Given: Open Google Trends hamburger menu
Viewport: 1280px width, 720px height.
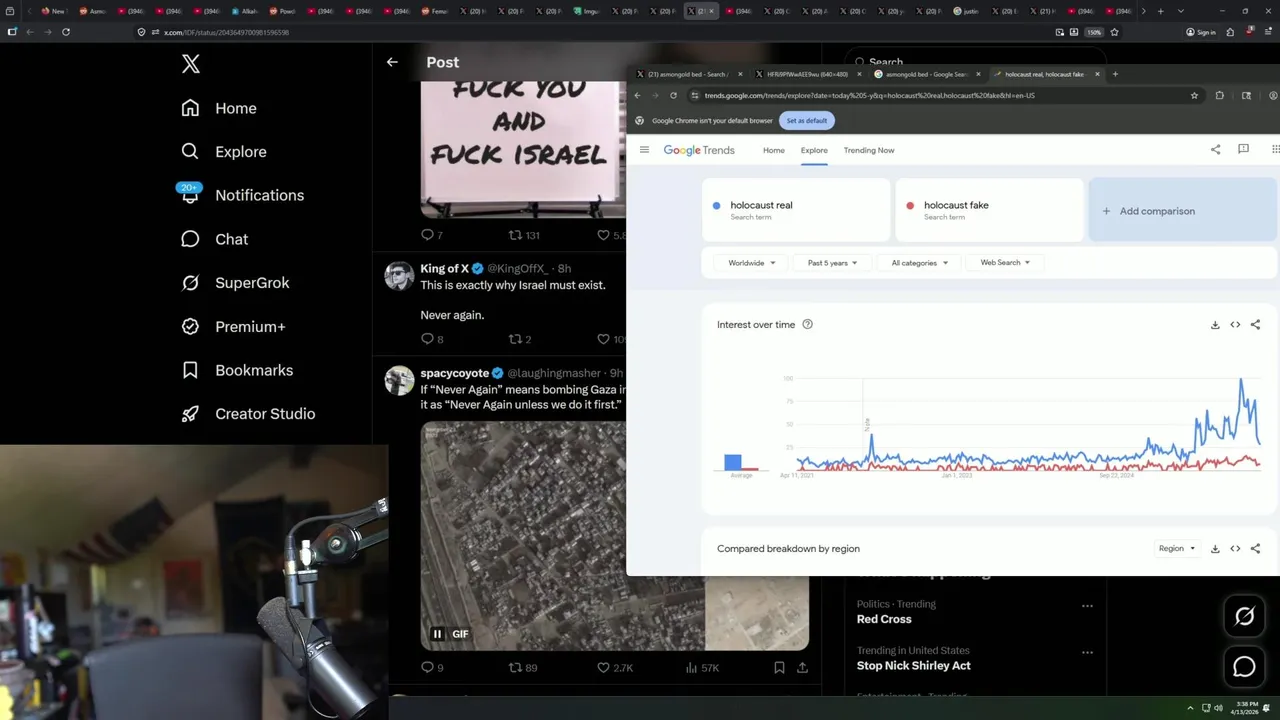Looking at the screenshot, I should [x=644, y=150].
